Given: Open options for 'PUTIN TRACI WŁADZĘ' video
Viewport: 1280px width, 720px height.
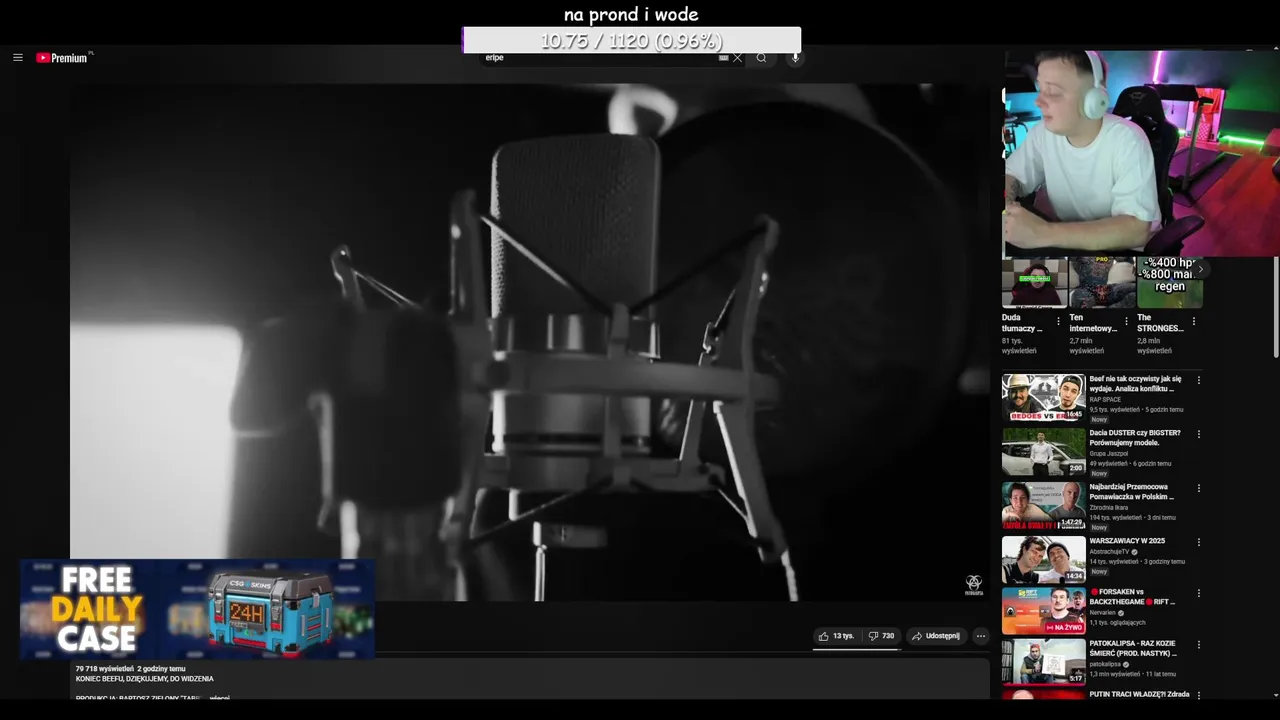Looking at the screenshot, I should click(x=1199, y=695).
